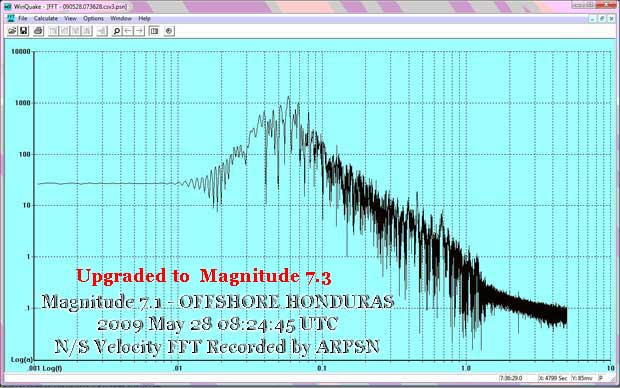Click the 1.0 x-axis label
This screenshot has width=620, height=388.
point(466,368)
